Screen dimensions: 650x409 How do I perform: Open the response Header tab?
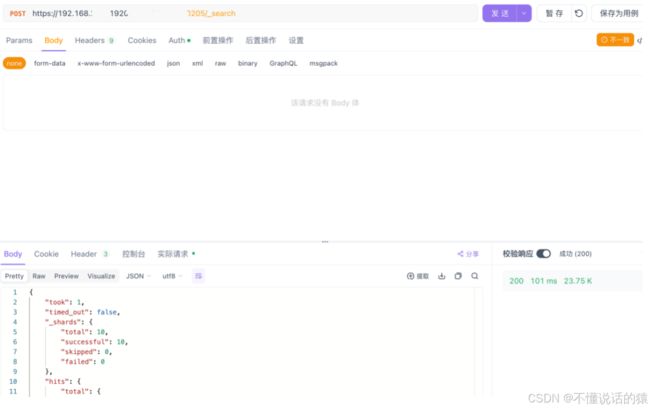[89, 254]
